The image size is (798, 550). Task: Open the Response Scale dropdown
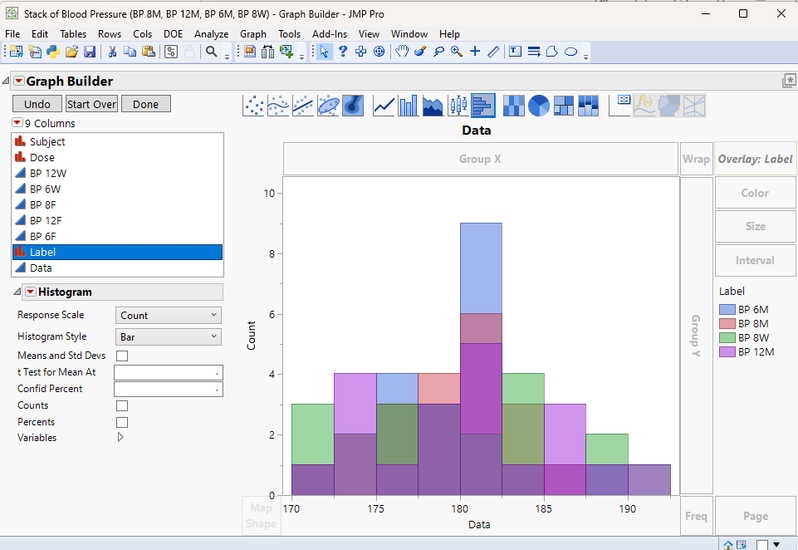tap(168, 315)
